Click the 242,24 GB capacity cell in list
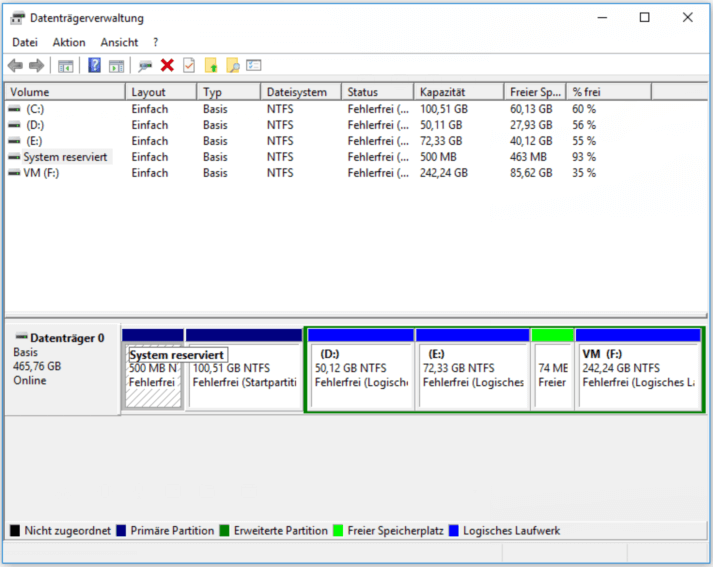 click(444, 173)
